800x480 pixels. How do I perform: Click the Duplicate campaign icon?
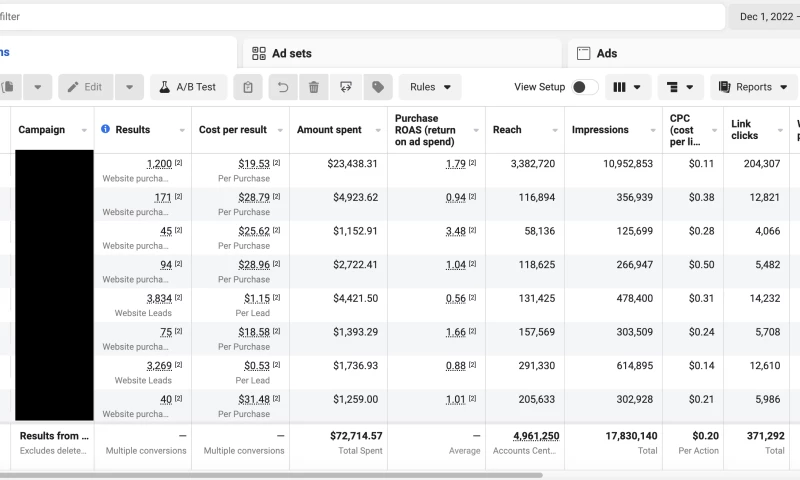(8, 87)
